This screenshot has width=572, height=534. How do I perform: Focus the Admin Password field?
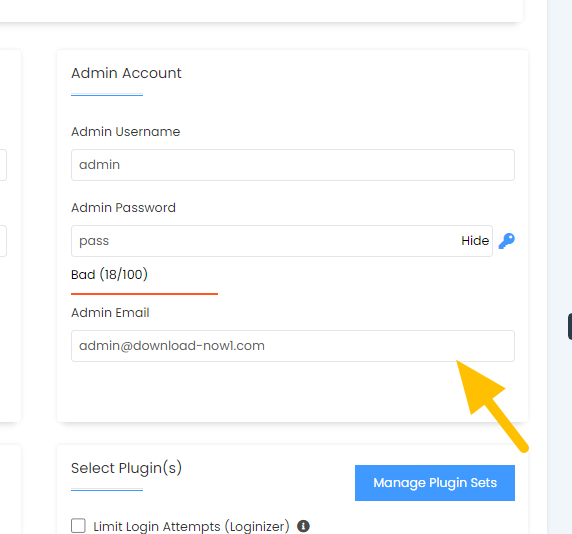(x=282, y=241)
